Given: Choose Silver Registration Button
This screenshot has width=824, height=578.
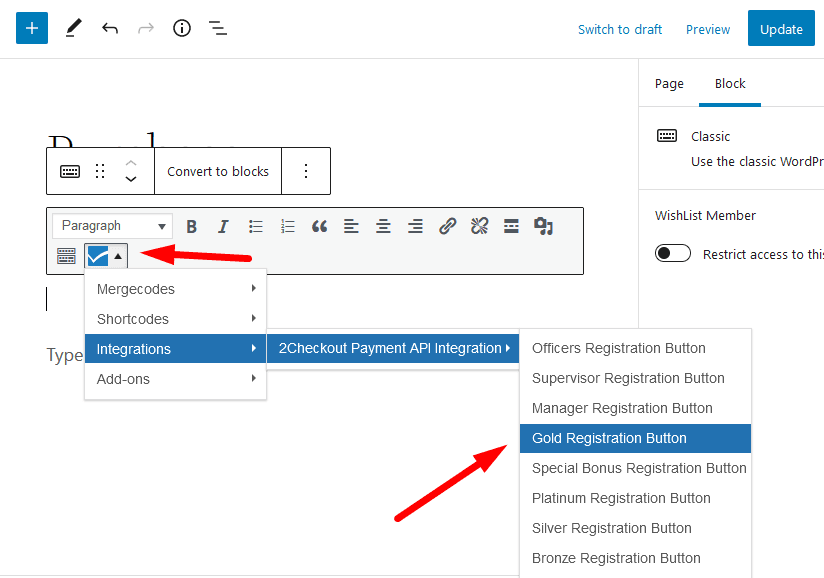Looking at the screenshot, I should tap(635, 528).
